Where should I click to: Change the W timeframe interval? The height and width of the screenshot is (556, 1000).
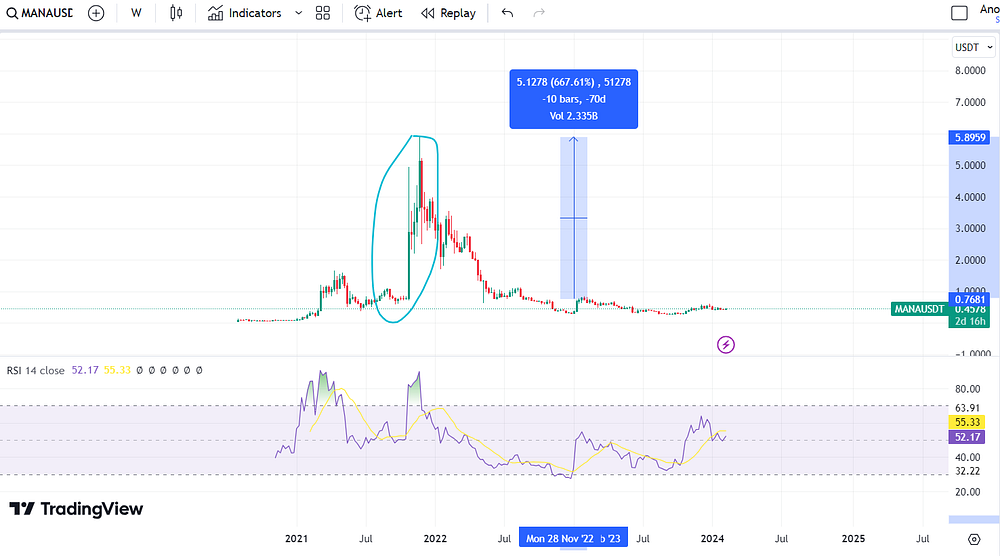(136, 13)
